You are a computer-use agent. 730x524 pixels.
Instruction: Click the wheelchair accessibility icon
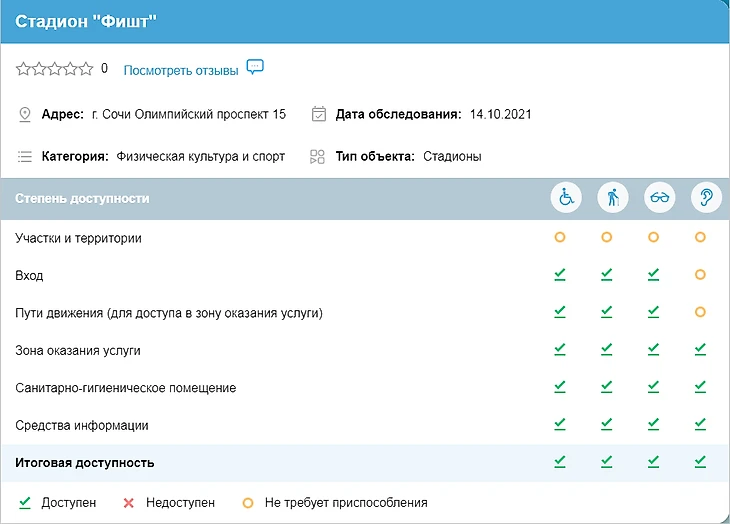tap(566, 198)
